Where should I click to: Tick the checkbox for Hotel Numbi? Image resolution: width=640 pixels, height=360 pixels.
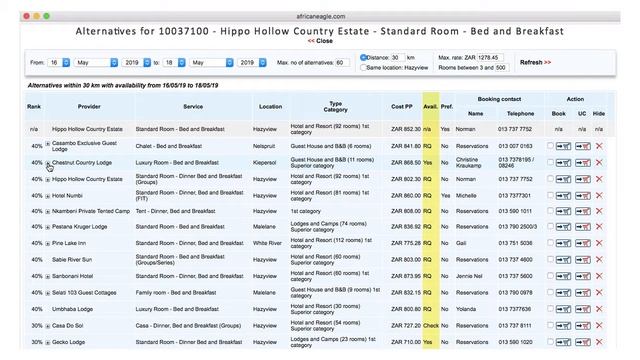(550, 195)
